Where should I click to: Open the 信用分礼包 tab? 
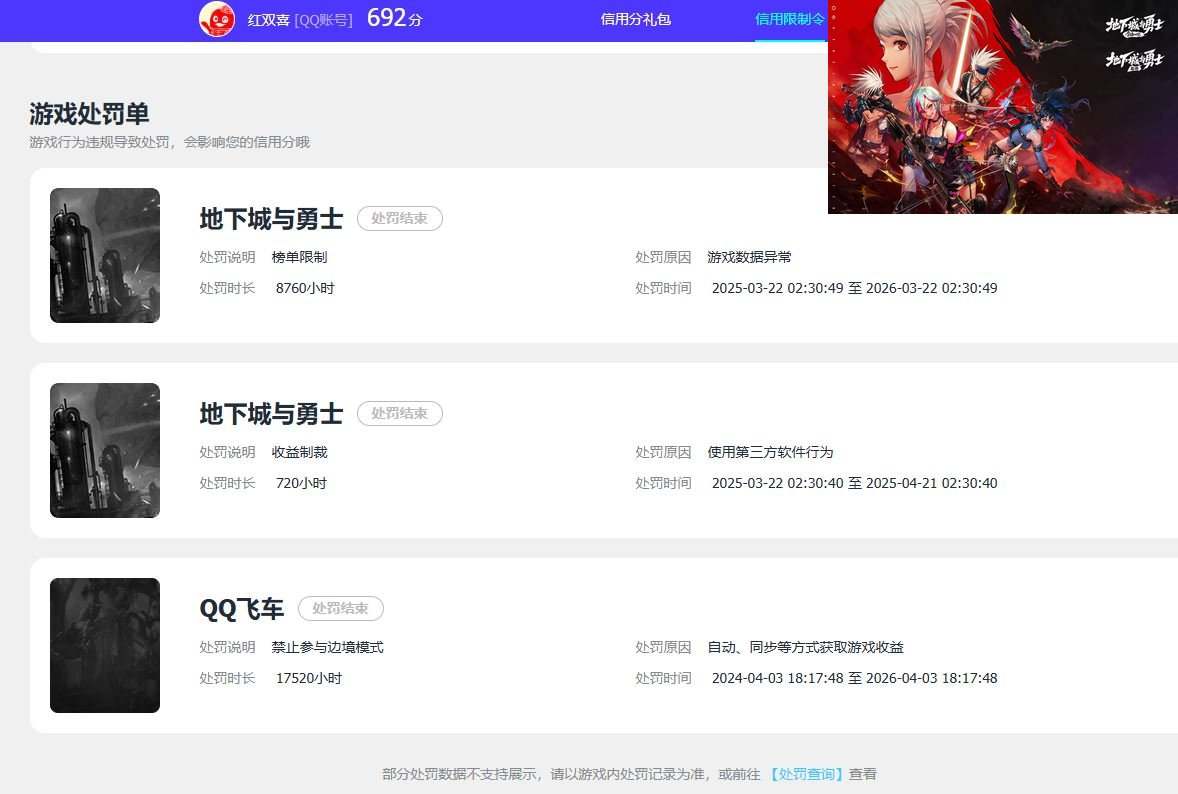coord(636,20)
